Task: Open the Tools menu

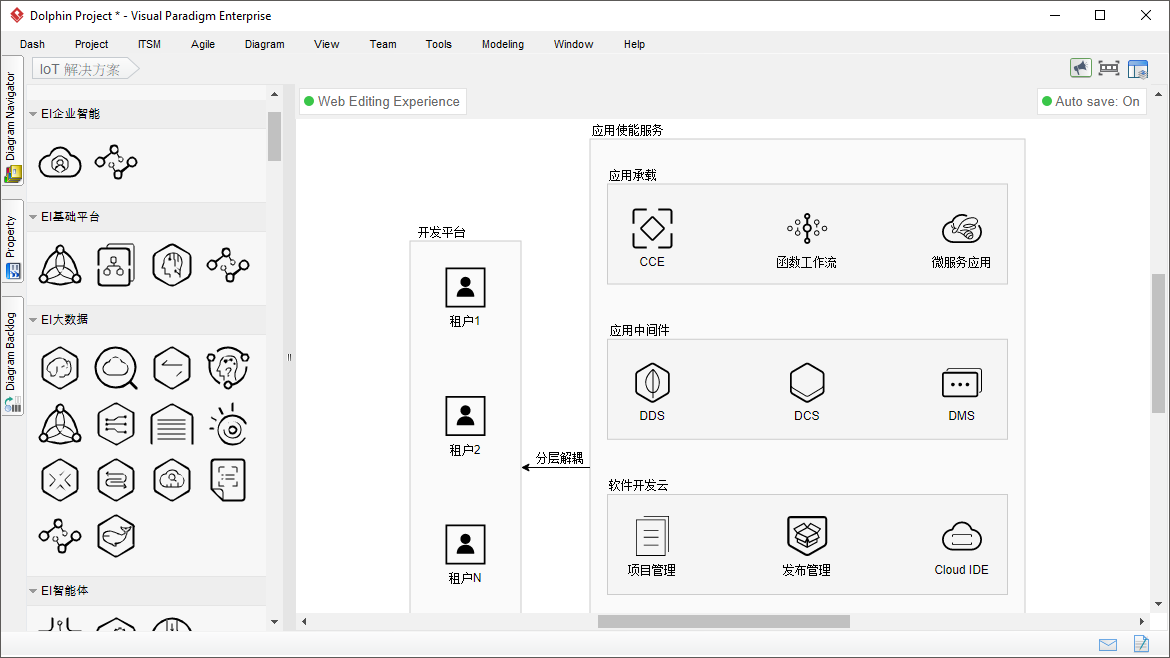Action: (439, 44)
